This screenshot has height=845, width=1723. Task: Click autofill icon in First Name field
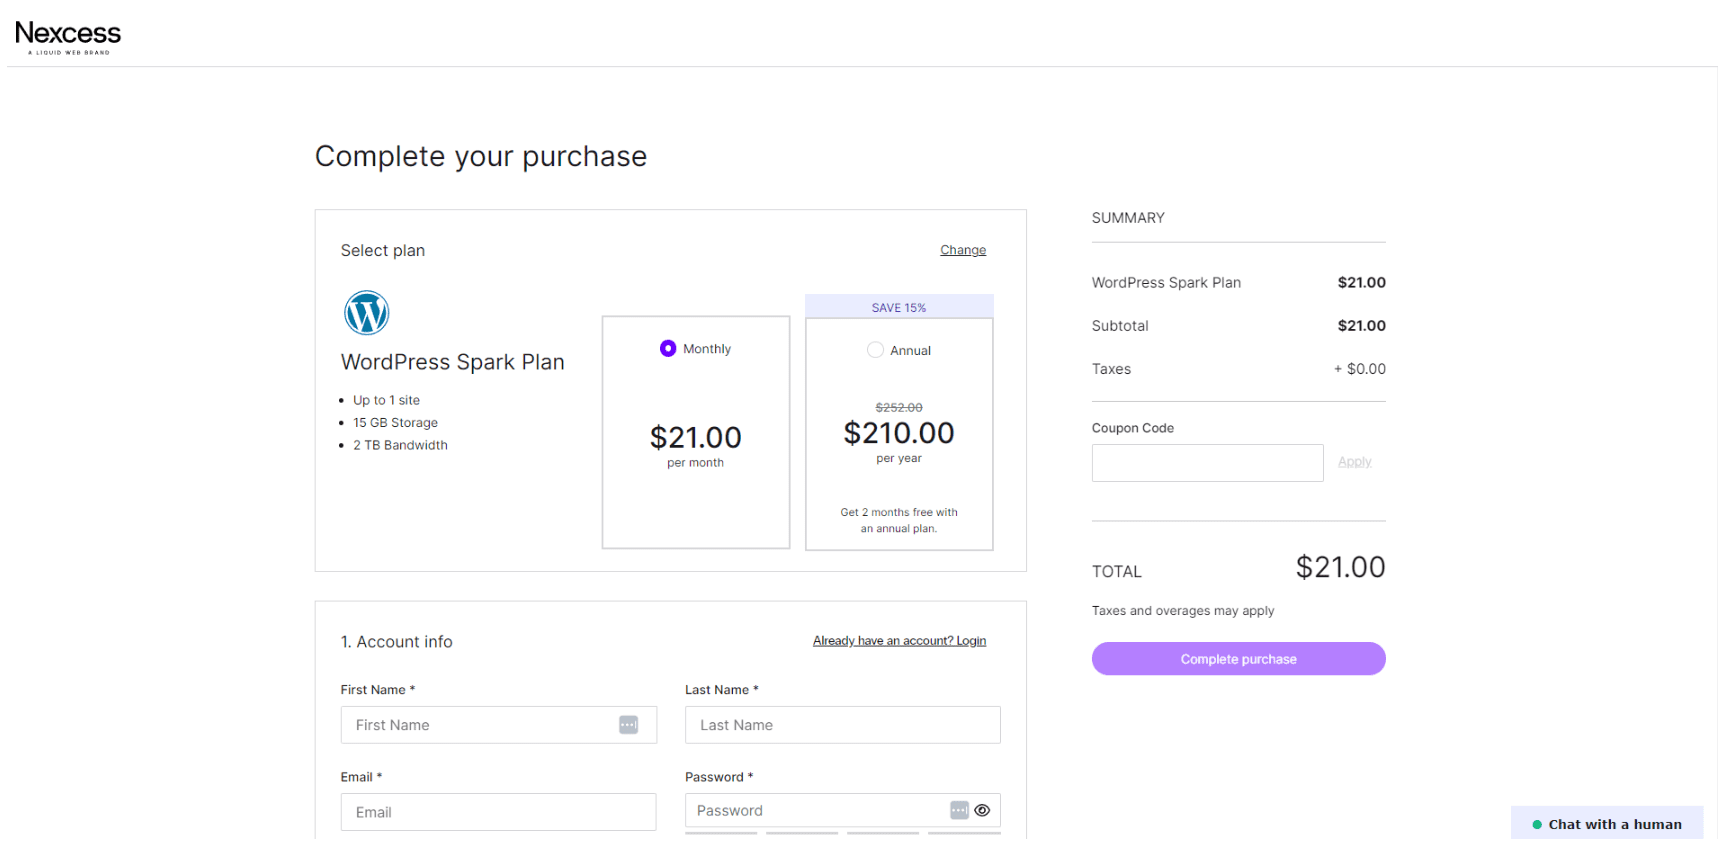628,725
